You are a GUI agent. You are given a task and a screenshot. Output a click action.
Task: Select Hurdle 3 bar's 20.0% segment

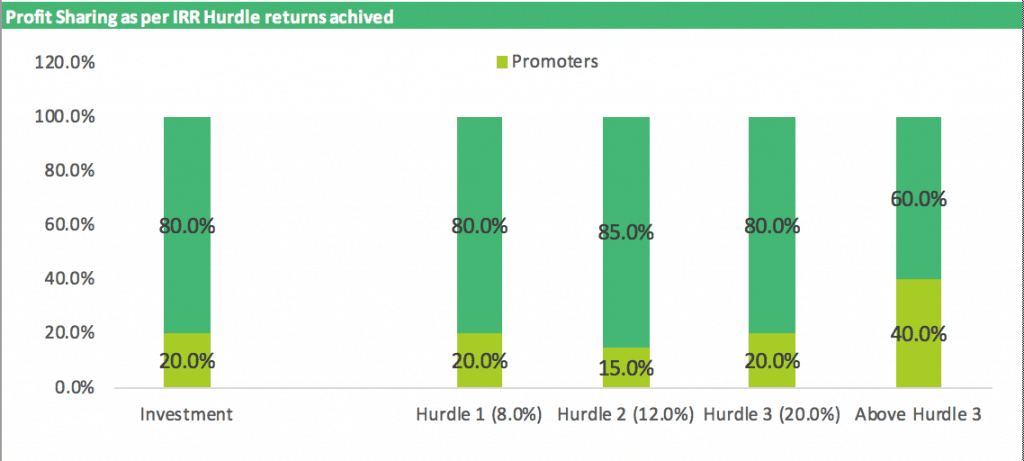pyautogui.click(x=772, y=360)
